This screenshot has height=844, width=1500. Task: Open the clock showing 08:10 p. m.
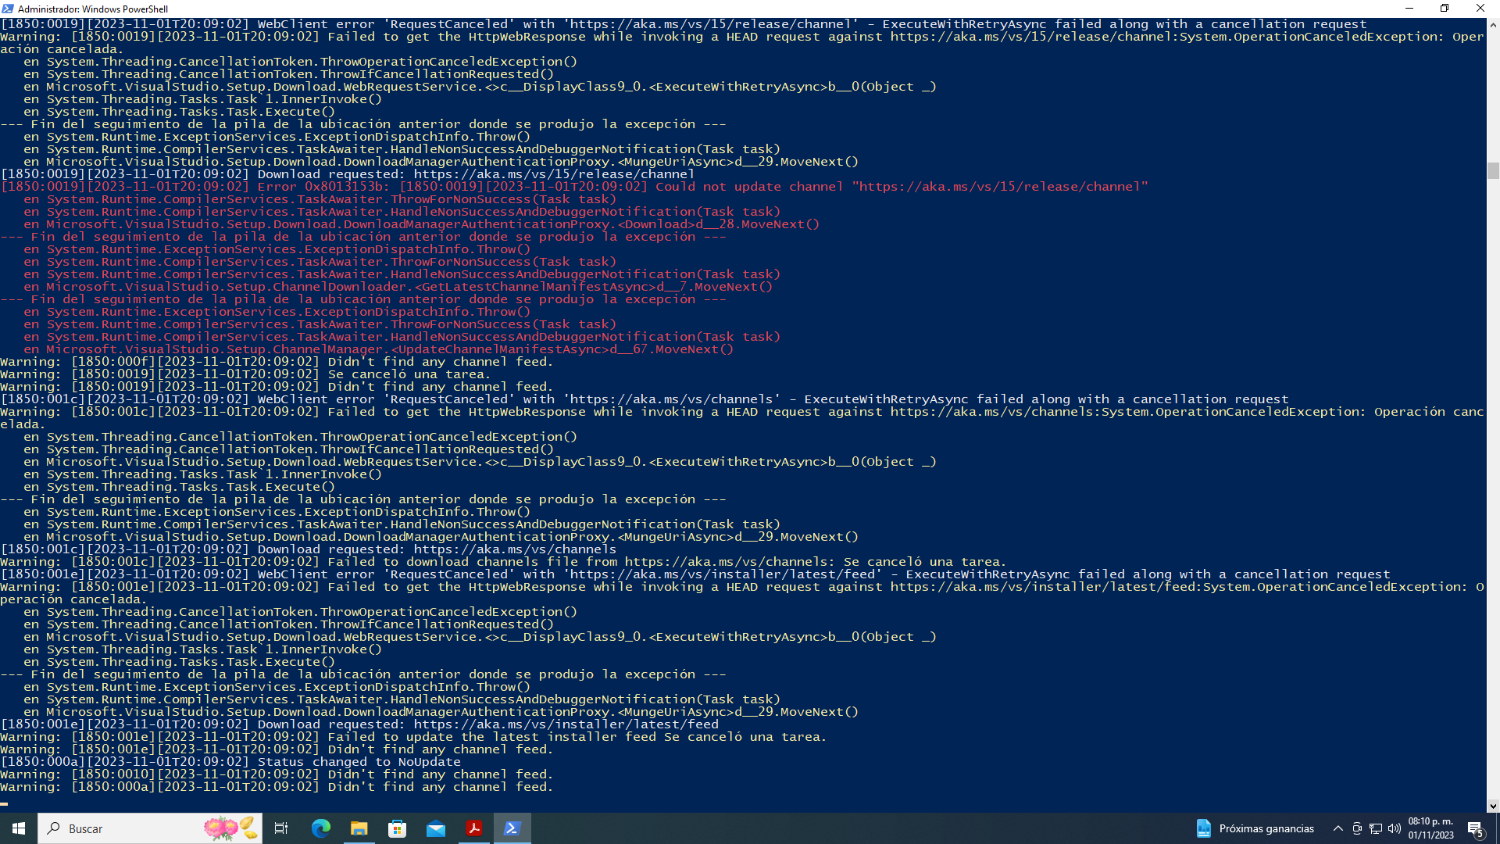1430,828
